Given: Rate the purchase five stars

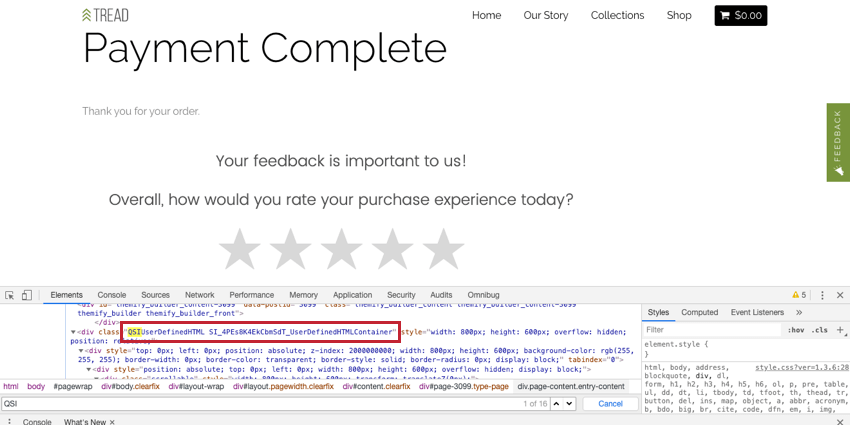Looking at the screenshot, I should coord(443,248).
